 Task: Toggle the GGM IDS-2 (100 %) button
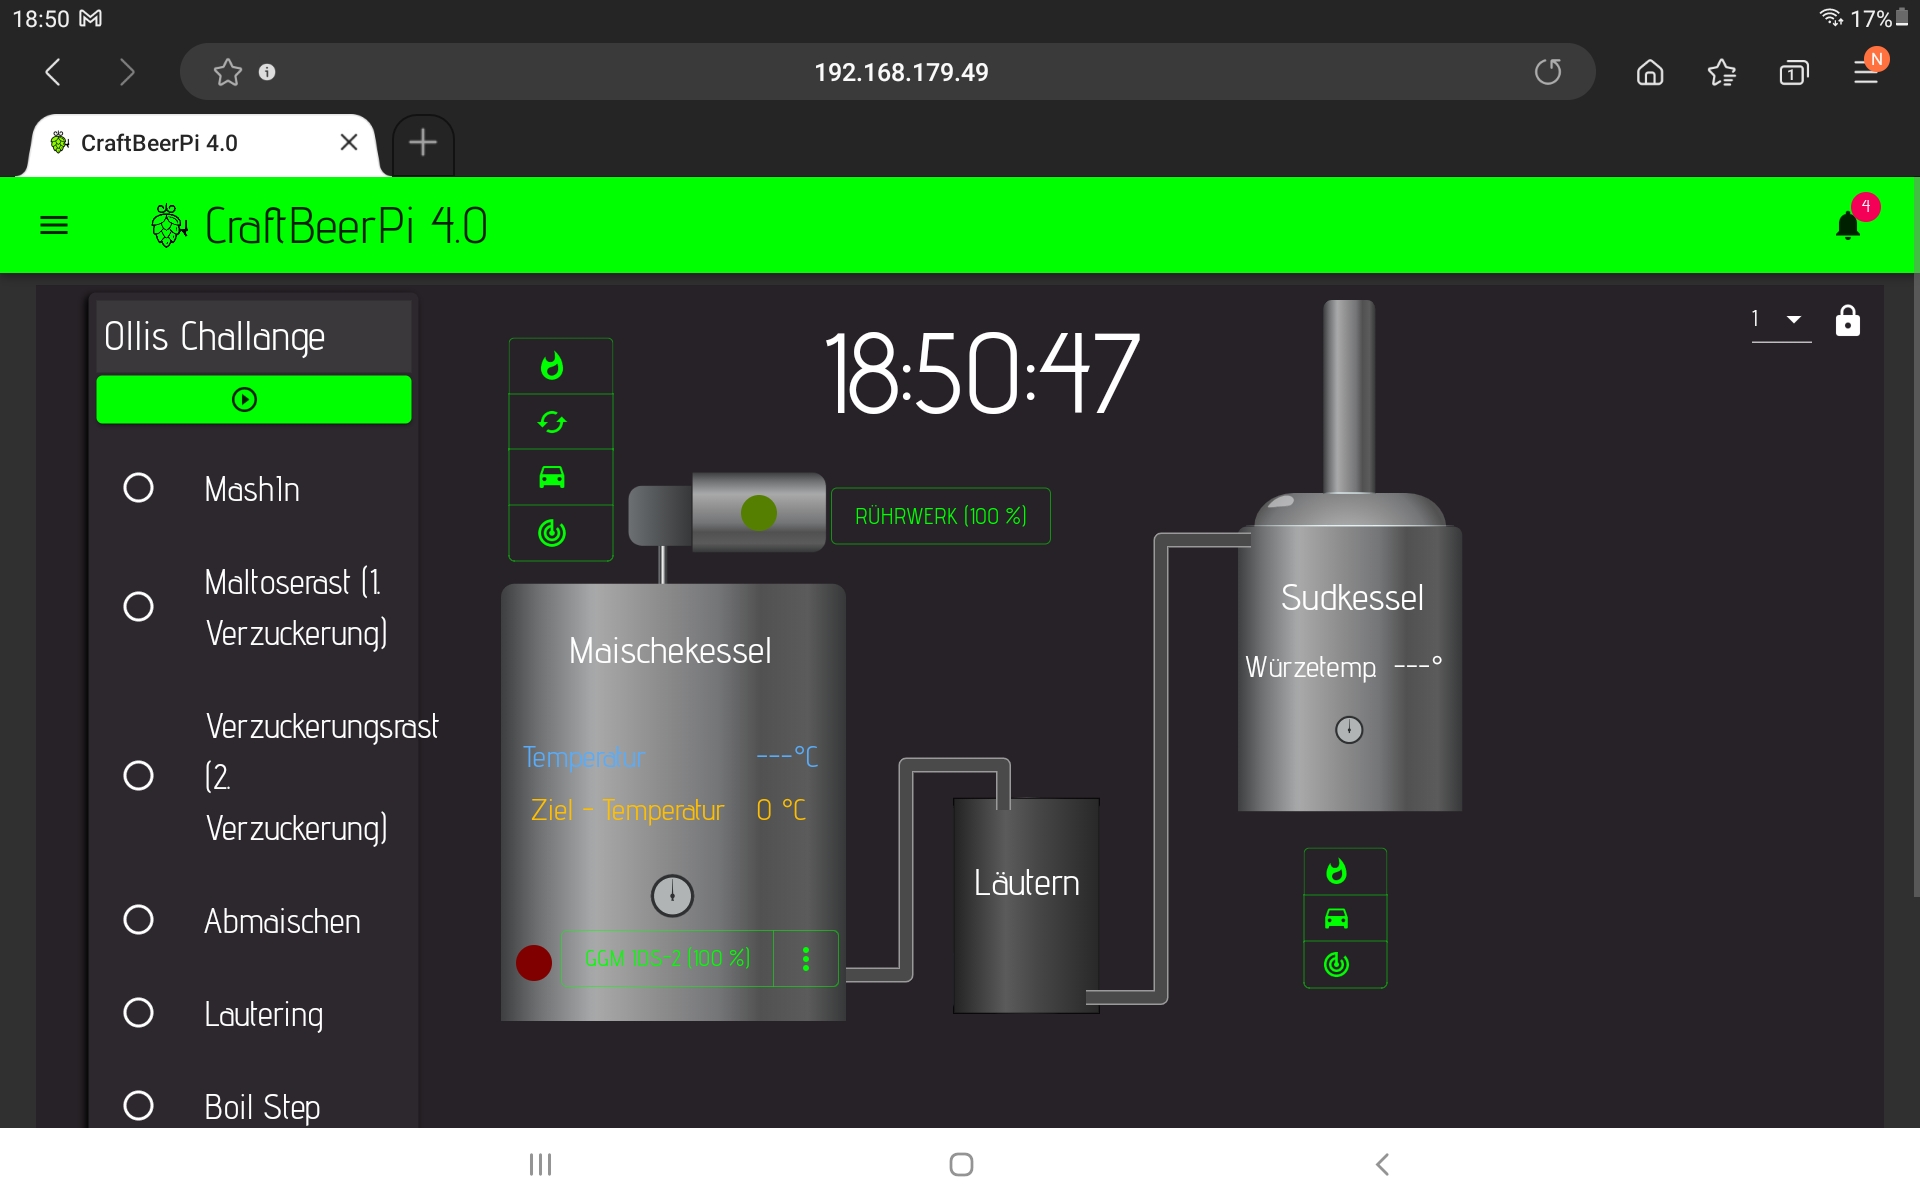coord(667,959)
